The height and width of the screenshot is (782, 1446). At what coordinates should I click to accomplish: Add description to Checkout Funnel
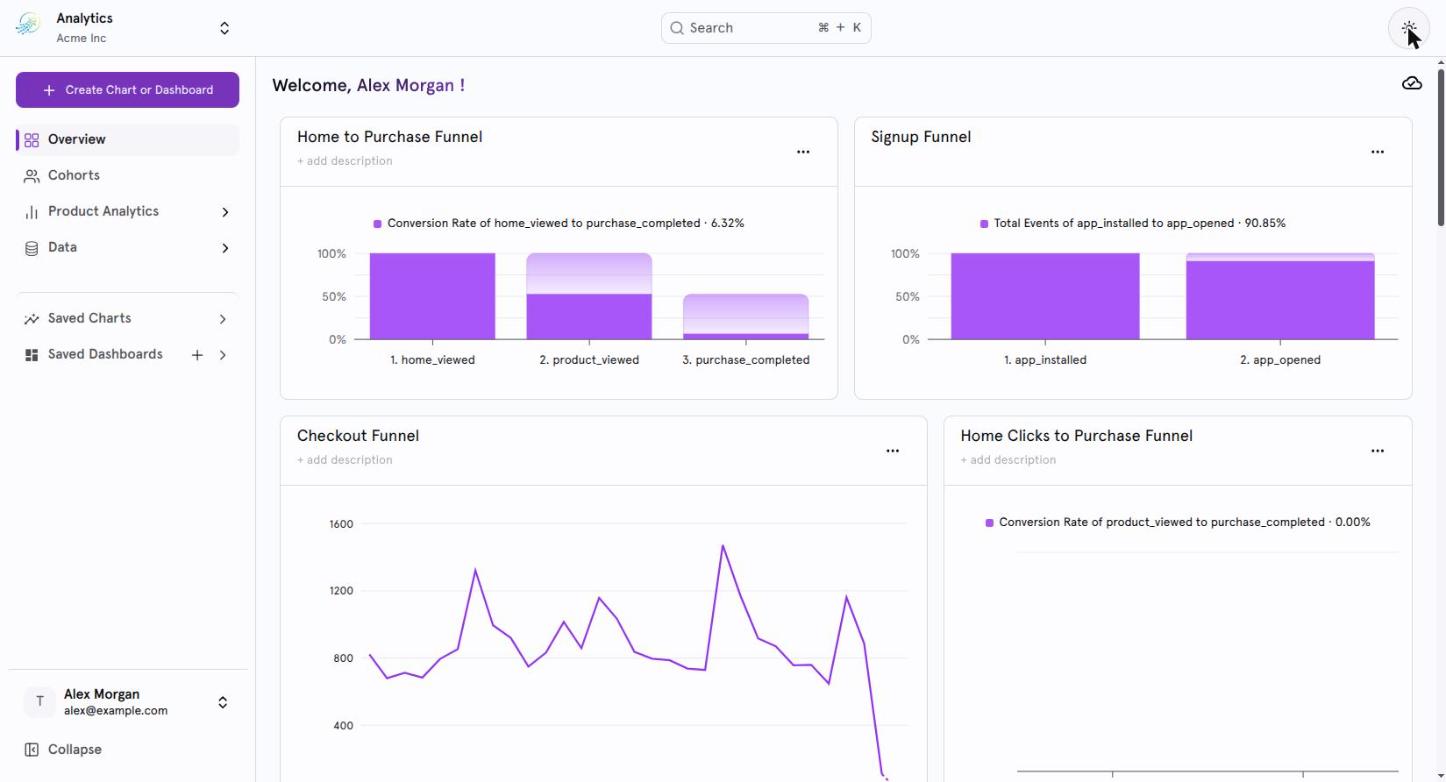[345, 460]
